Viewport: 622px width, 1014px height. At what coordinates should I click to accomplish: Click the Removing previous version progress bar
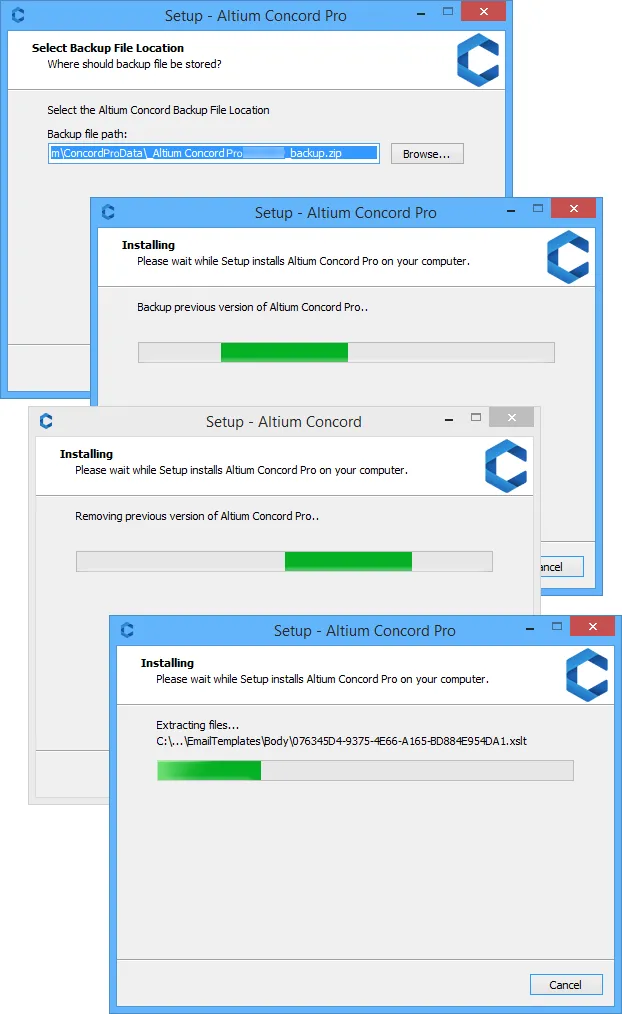284,561
